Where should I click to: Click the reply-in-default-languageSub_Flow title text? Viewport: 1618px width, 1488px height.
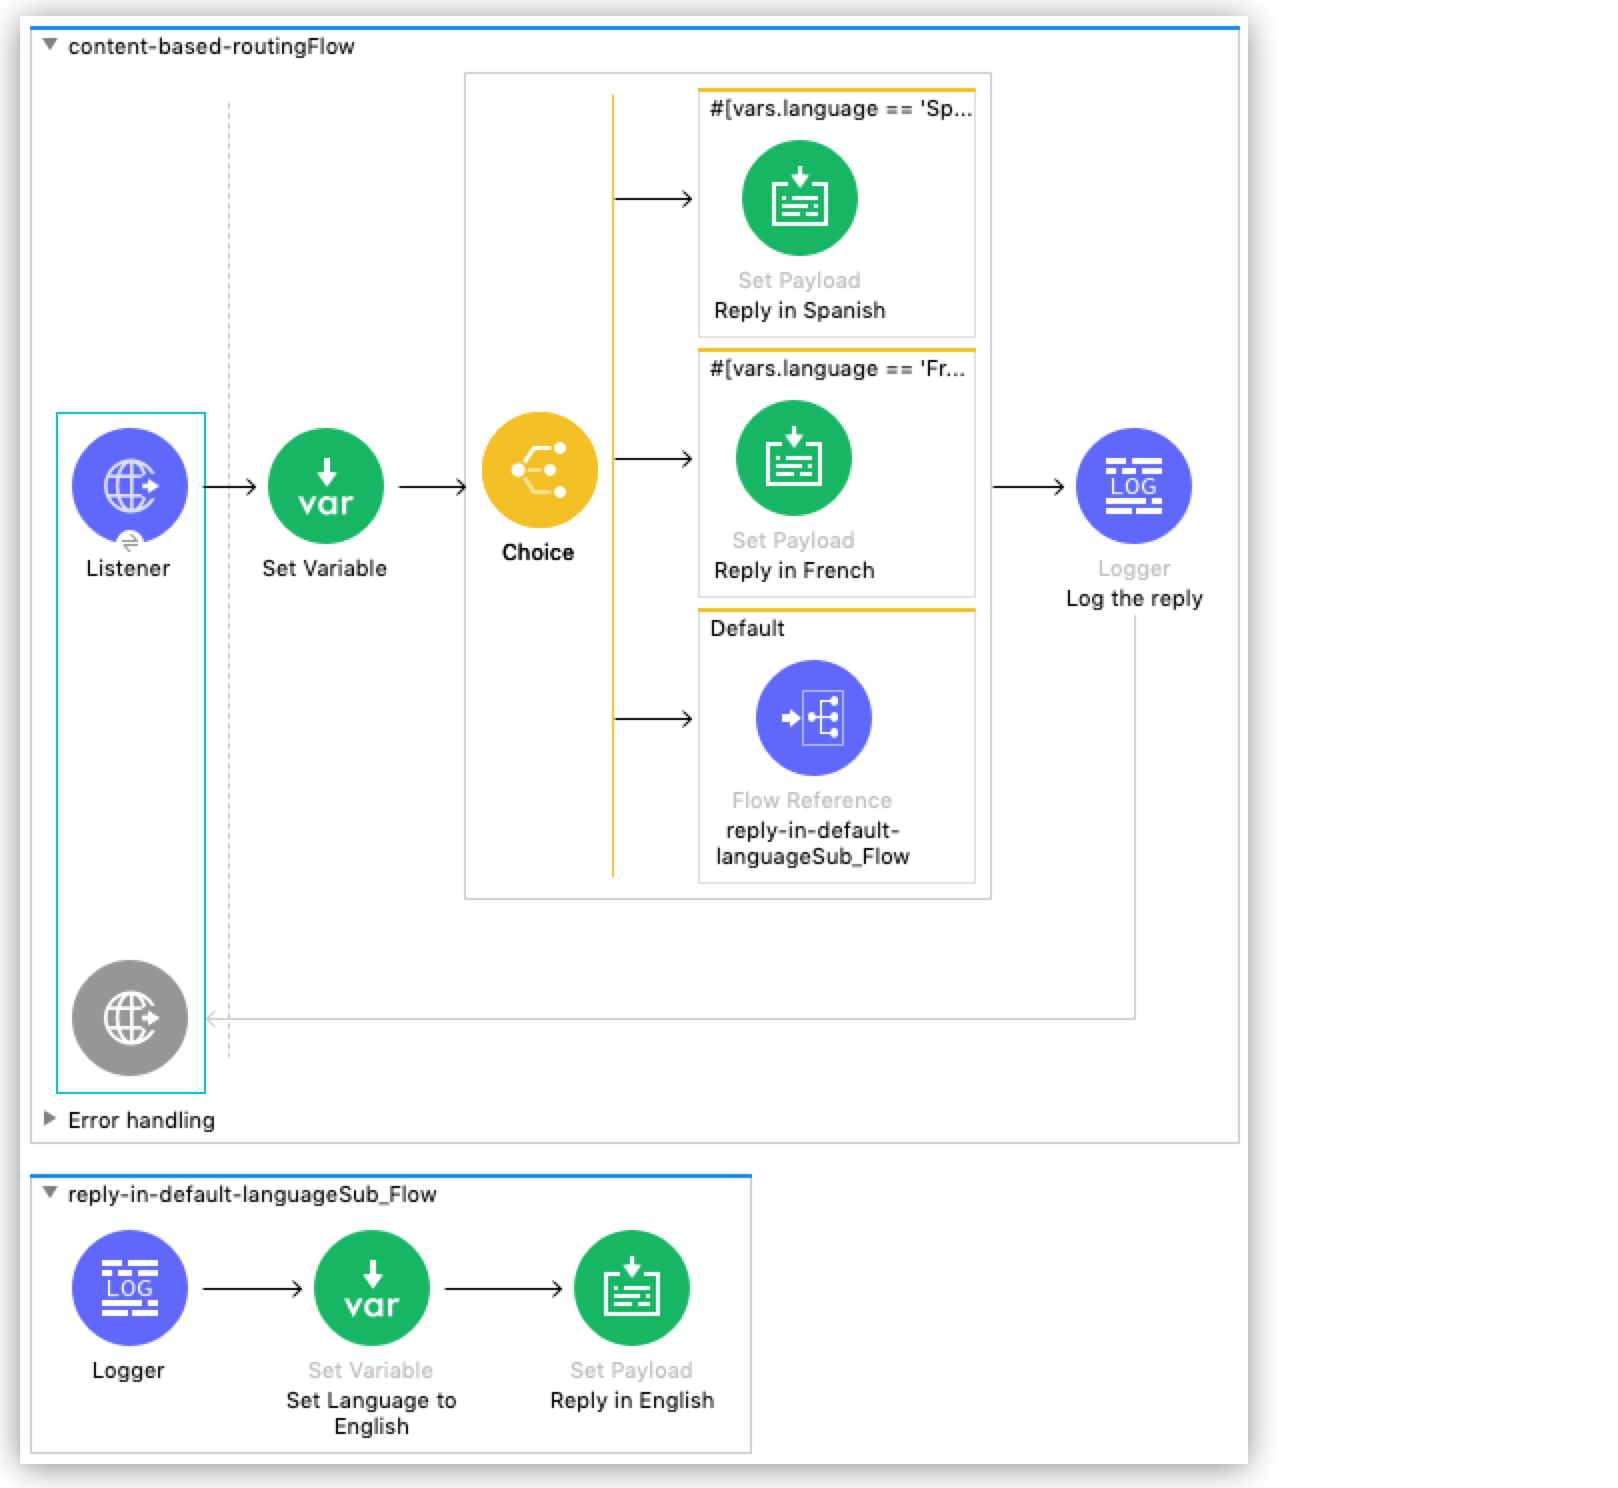coord(252,1194)
